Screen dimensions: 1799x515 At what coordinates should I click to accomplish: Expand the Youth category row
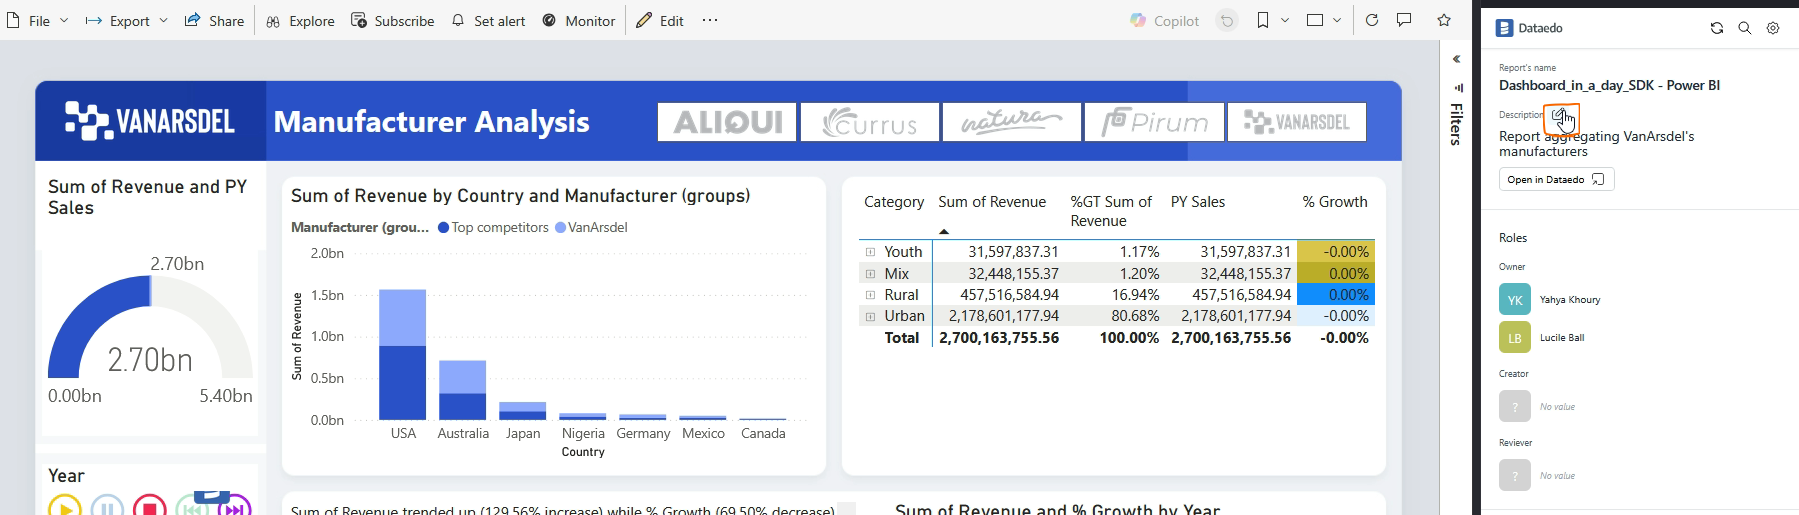[x=870, y=252]
